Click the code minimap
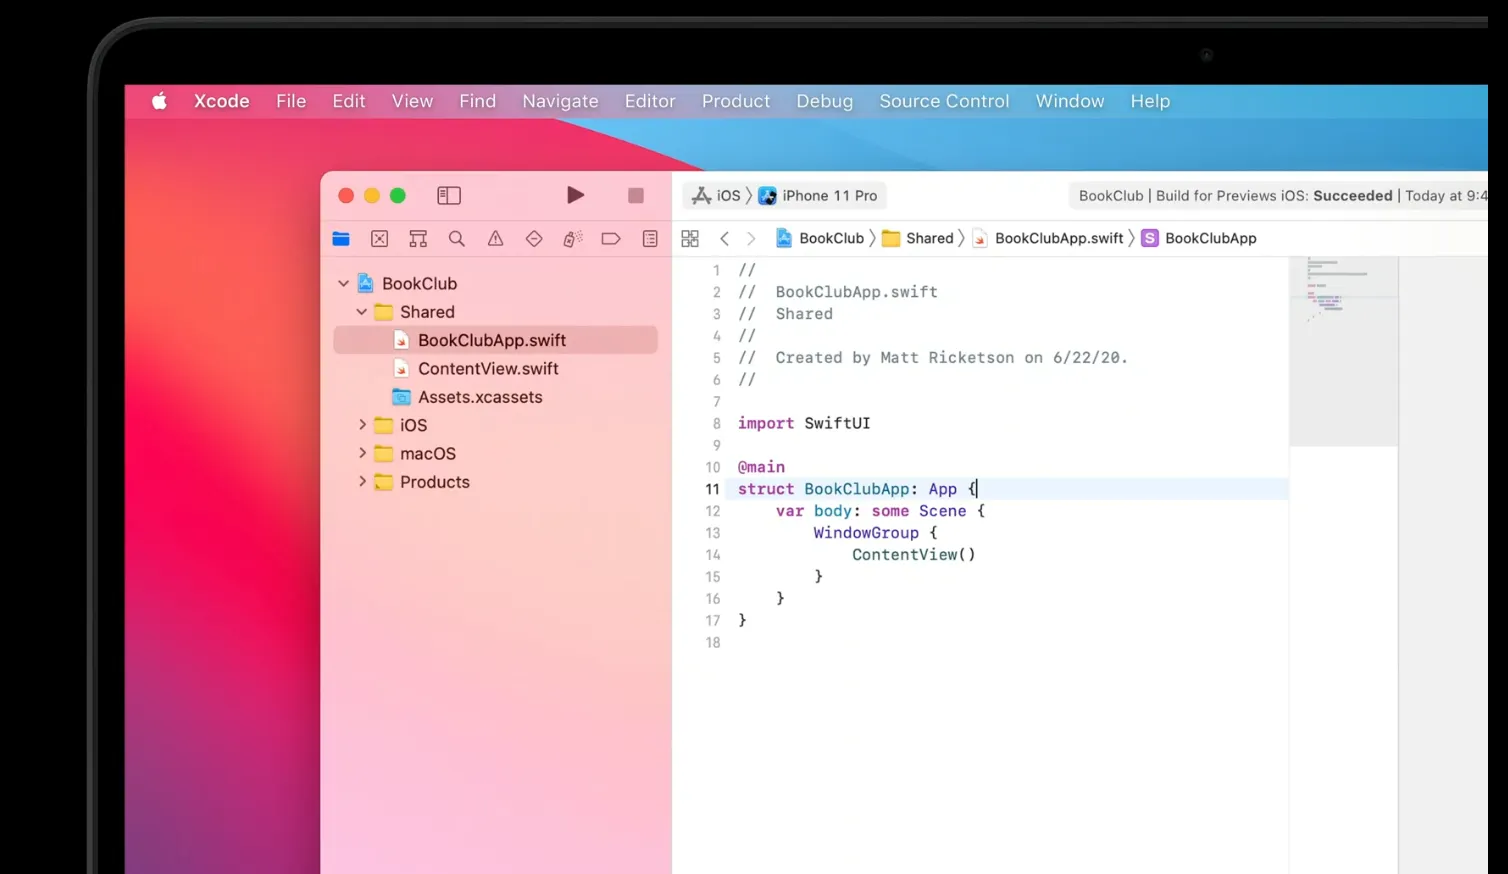 pyautogui.click(x=1343, y=350)
